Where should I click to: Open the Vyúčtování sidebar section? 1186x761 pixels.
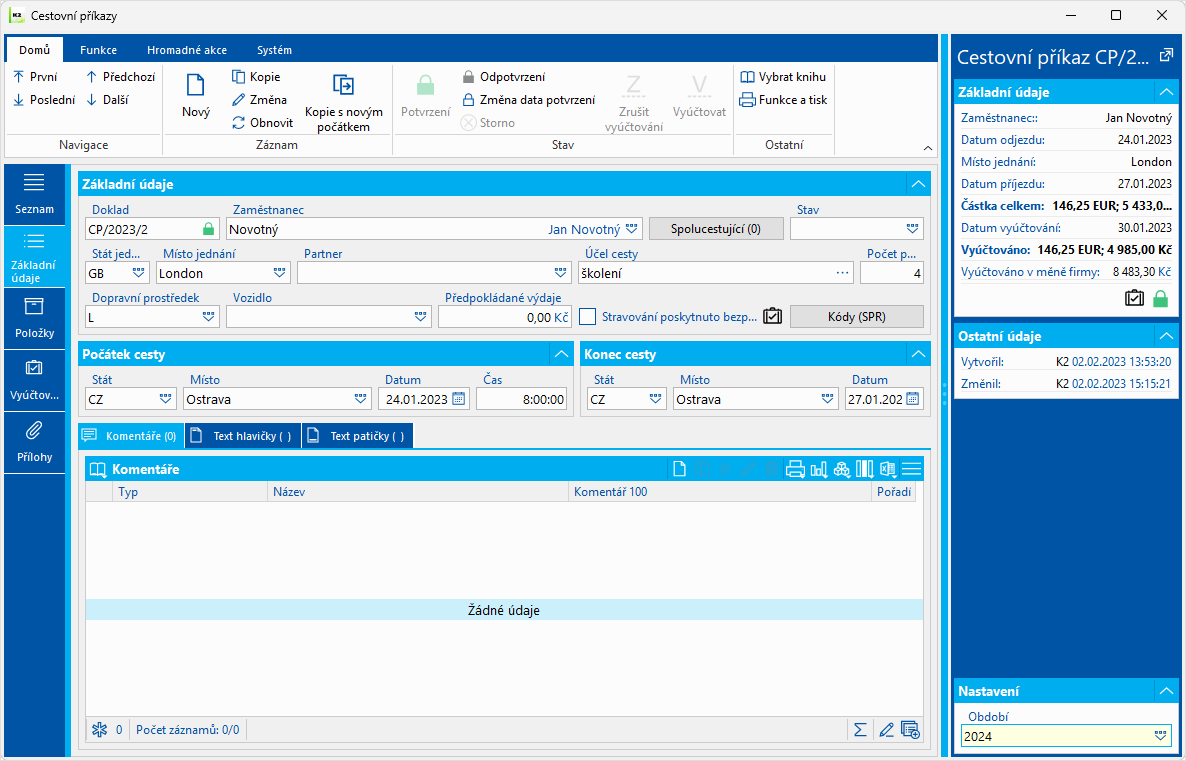(35, 380)
